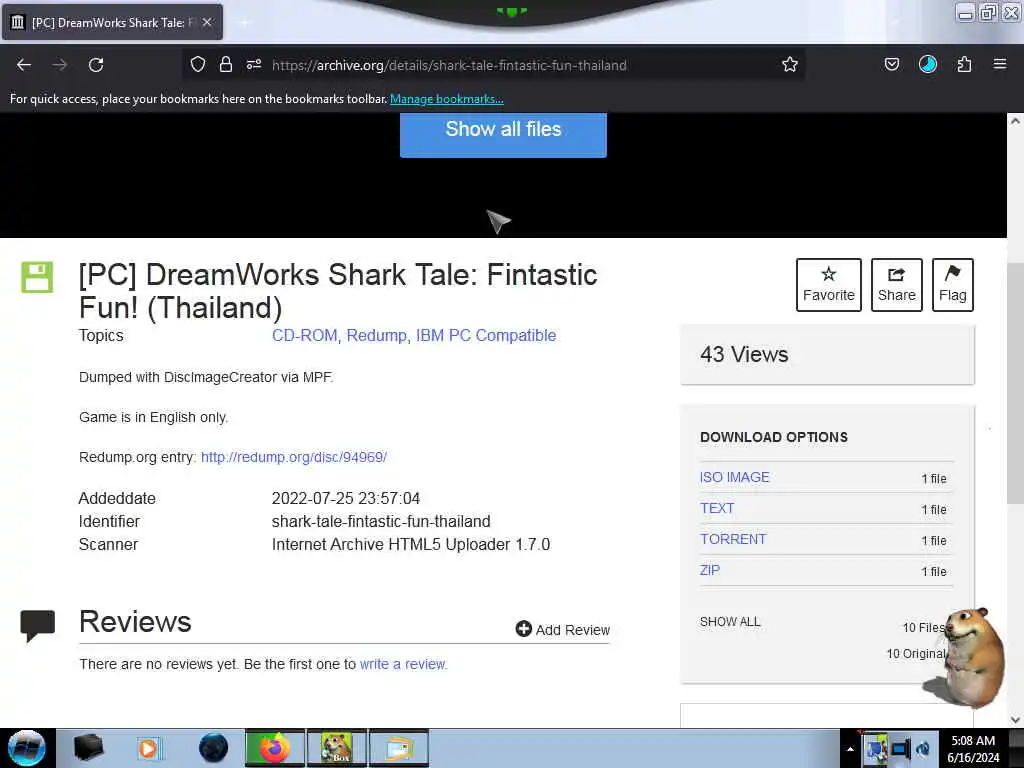Click the Show all files button
This screenshot has width=1024, height=768.
pyautogui.click(x=503, y=134)
